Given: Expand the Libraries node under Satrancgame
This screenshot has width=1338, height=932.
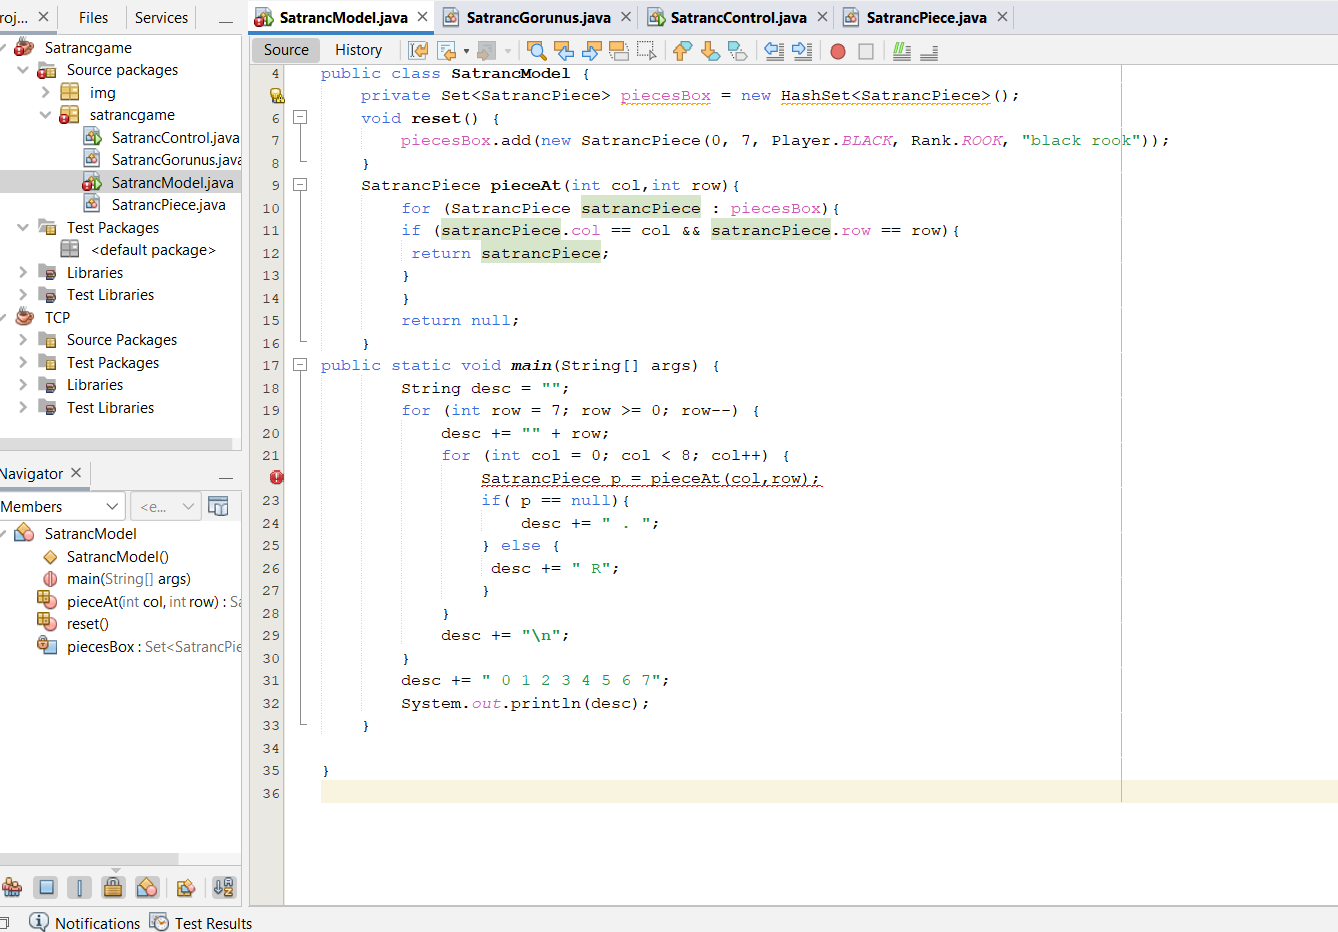Looking at the screenshot, I should [23, 273].
